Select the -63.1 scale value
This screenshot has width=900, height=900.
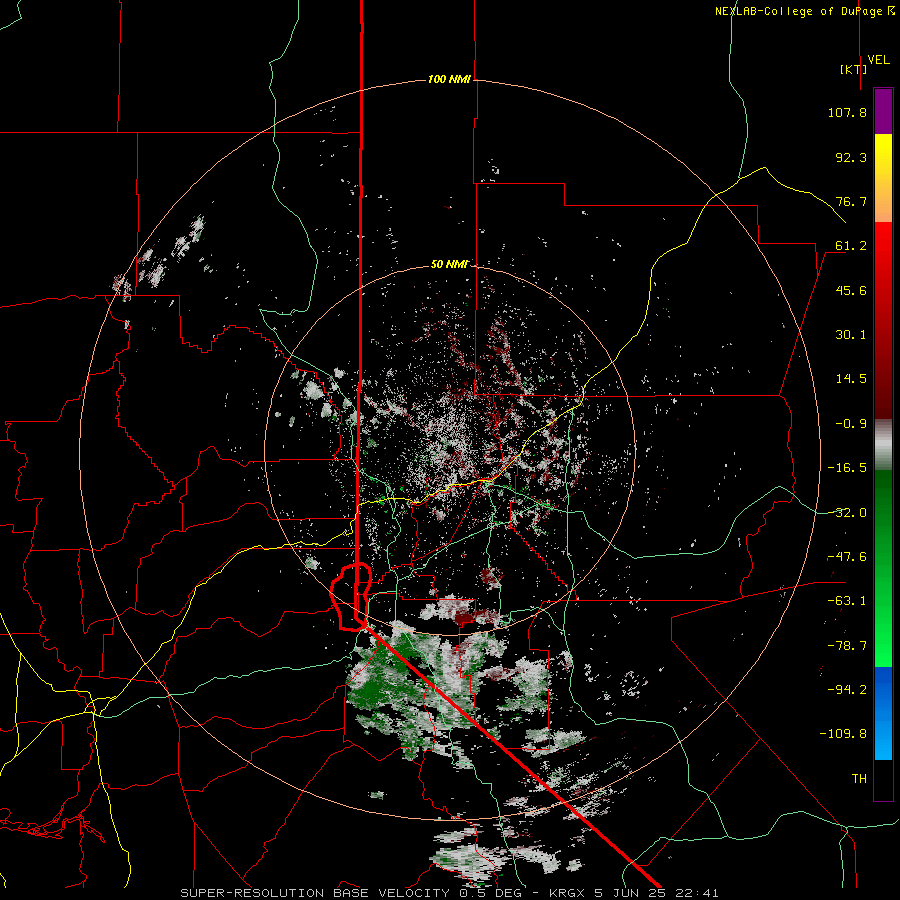coord(847,601)
